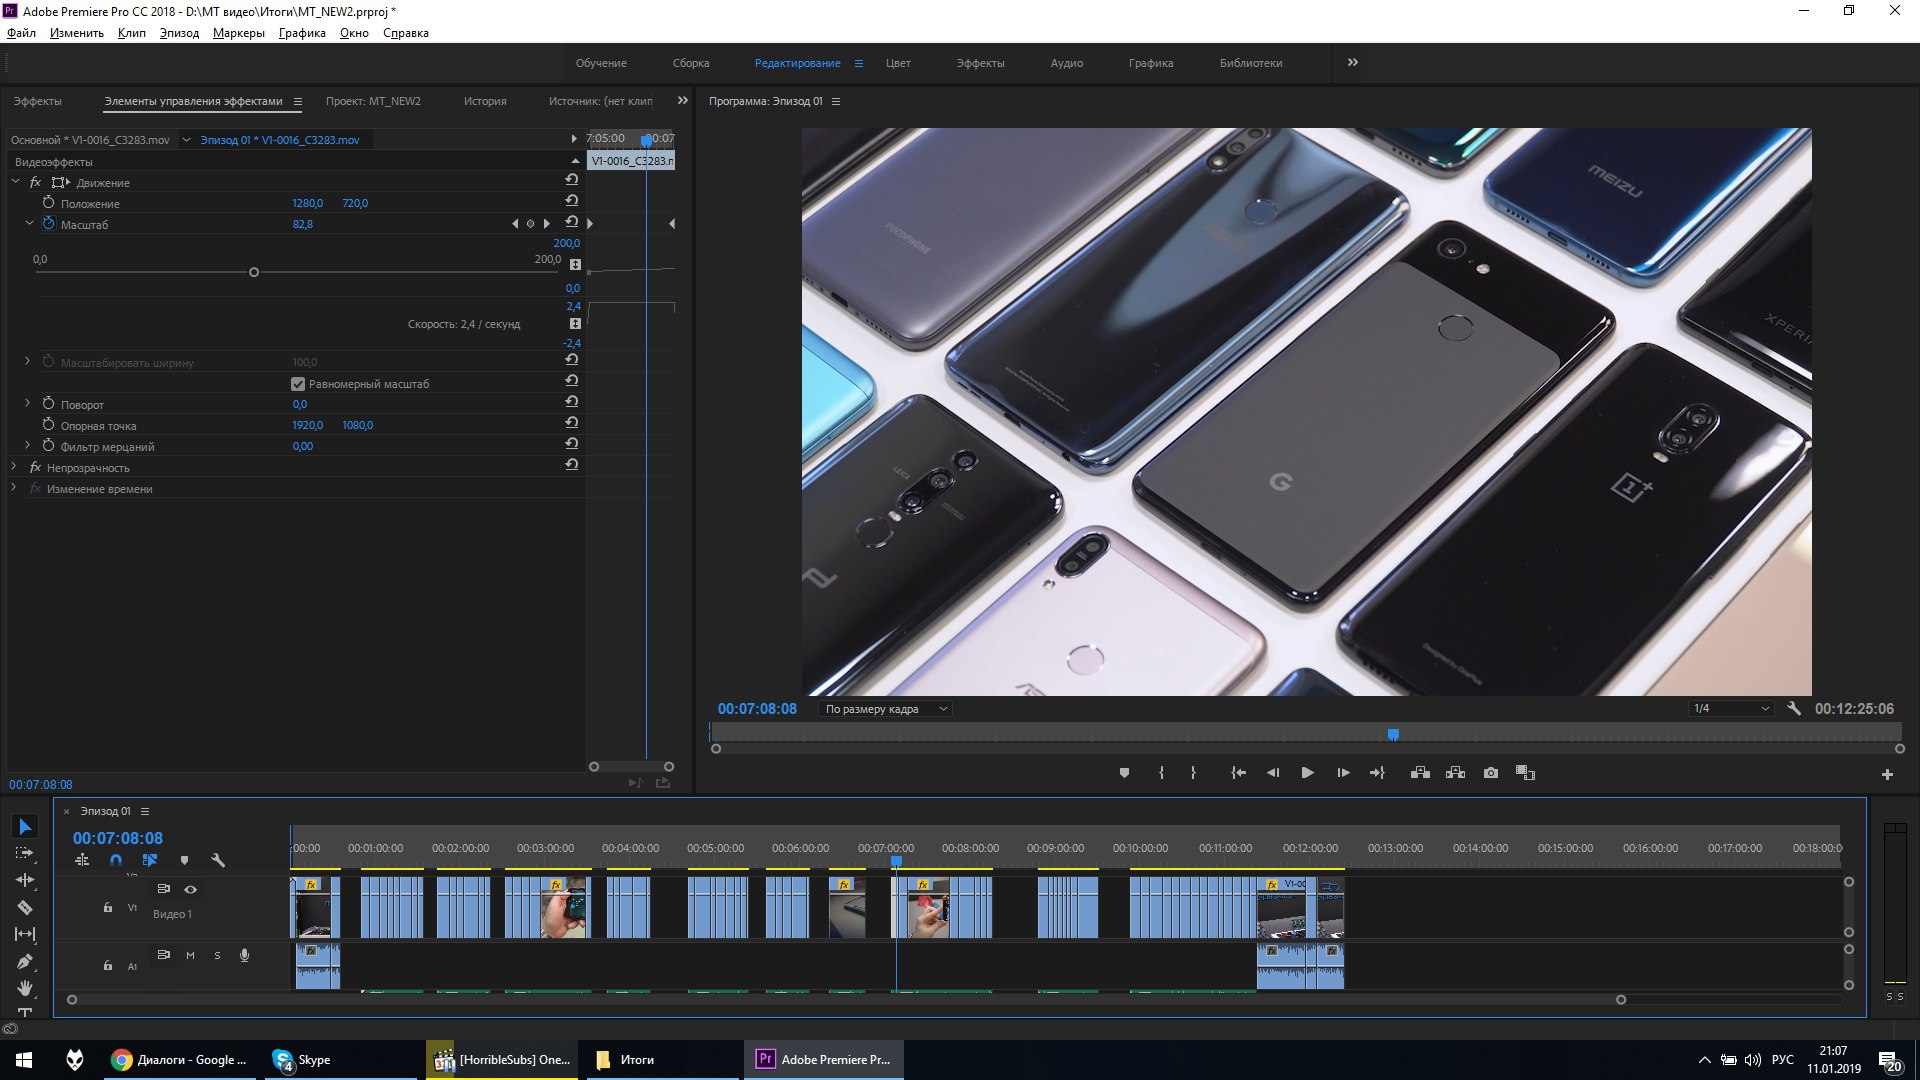
Task: Toggle V1 track lock
Action: point(107,907)
